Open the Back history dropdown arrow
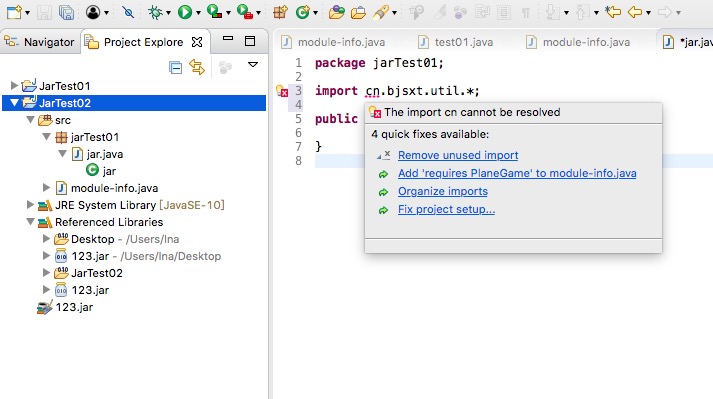The width and height of the screenshot is (713, 399). click(648, 13)
